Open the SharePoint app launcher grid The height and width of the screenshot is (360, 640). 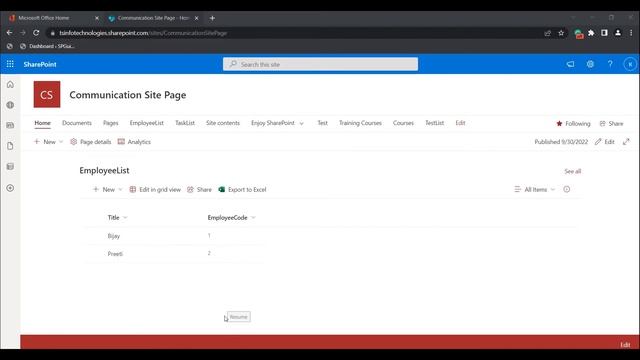coord(10,64)
